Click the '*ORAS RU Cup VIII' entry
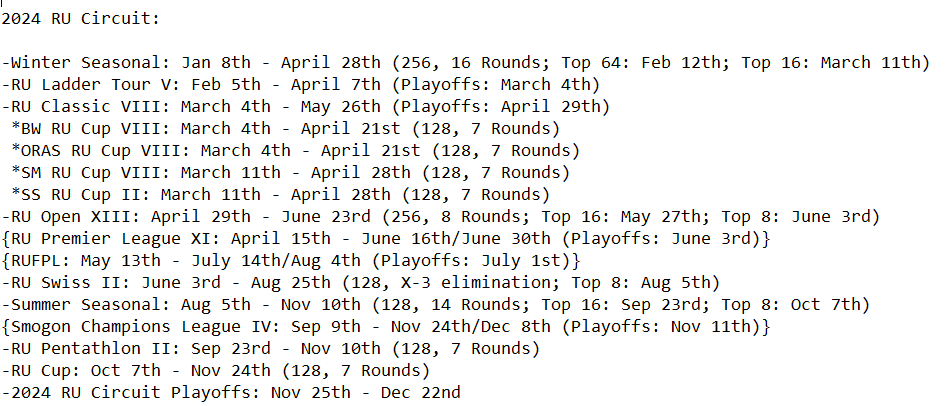 tap(295, 151)
